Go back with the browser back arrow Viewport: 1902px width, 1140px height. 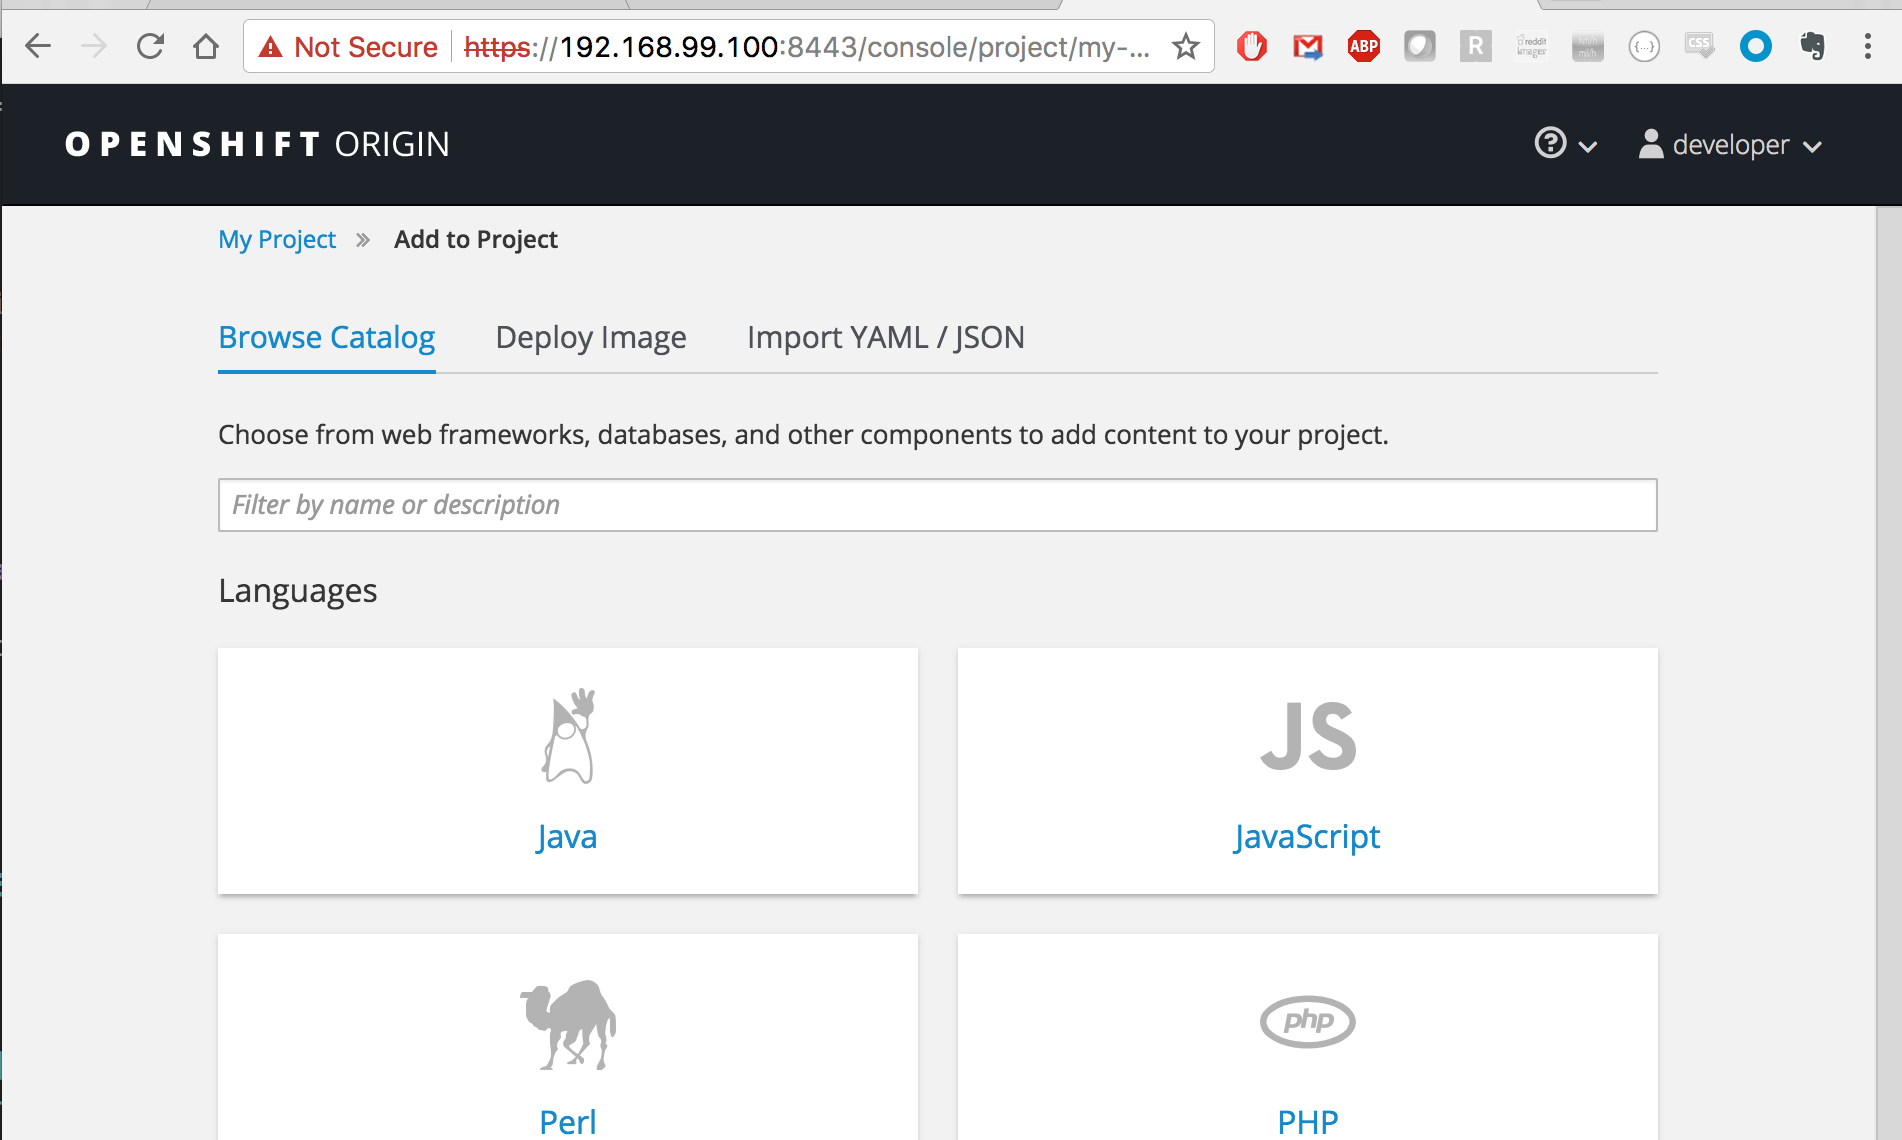[x=38, y=46]
